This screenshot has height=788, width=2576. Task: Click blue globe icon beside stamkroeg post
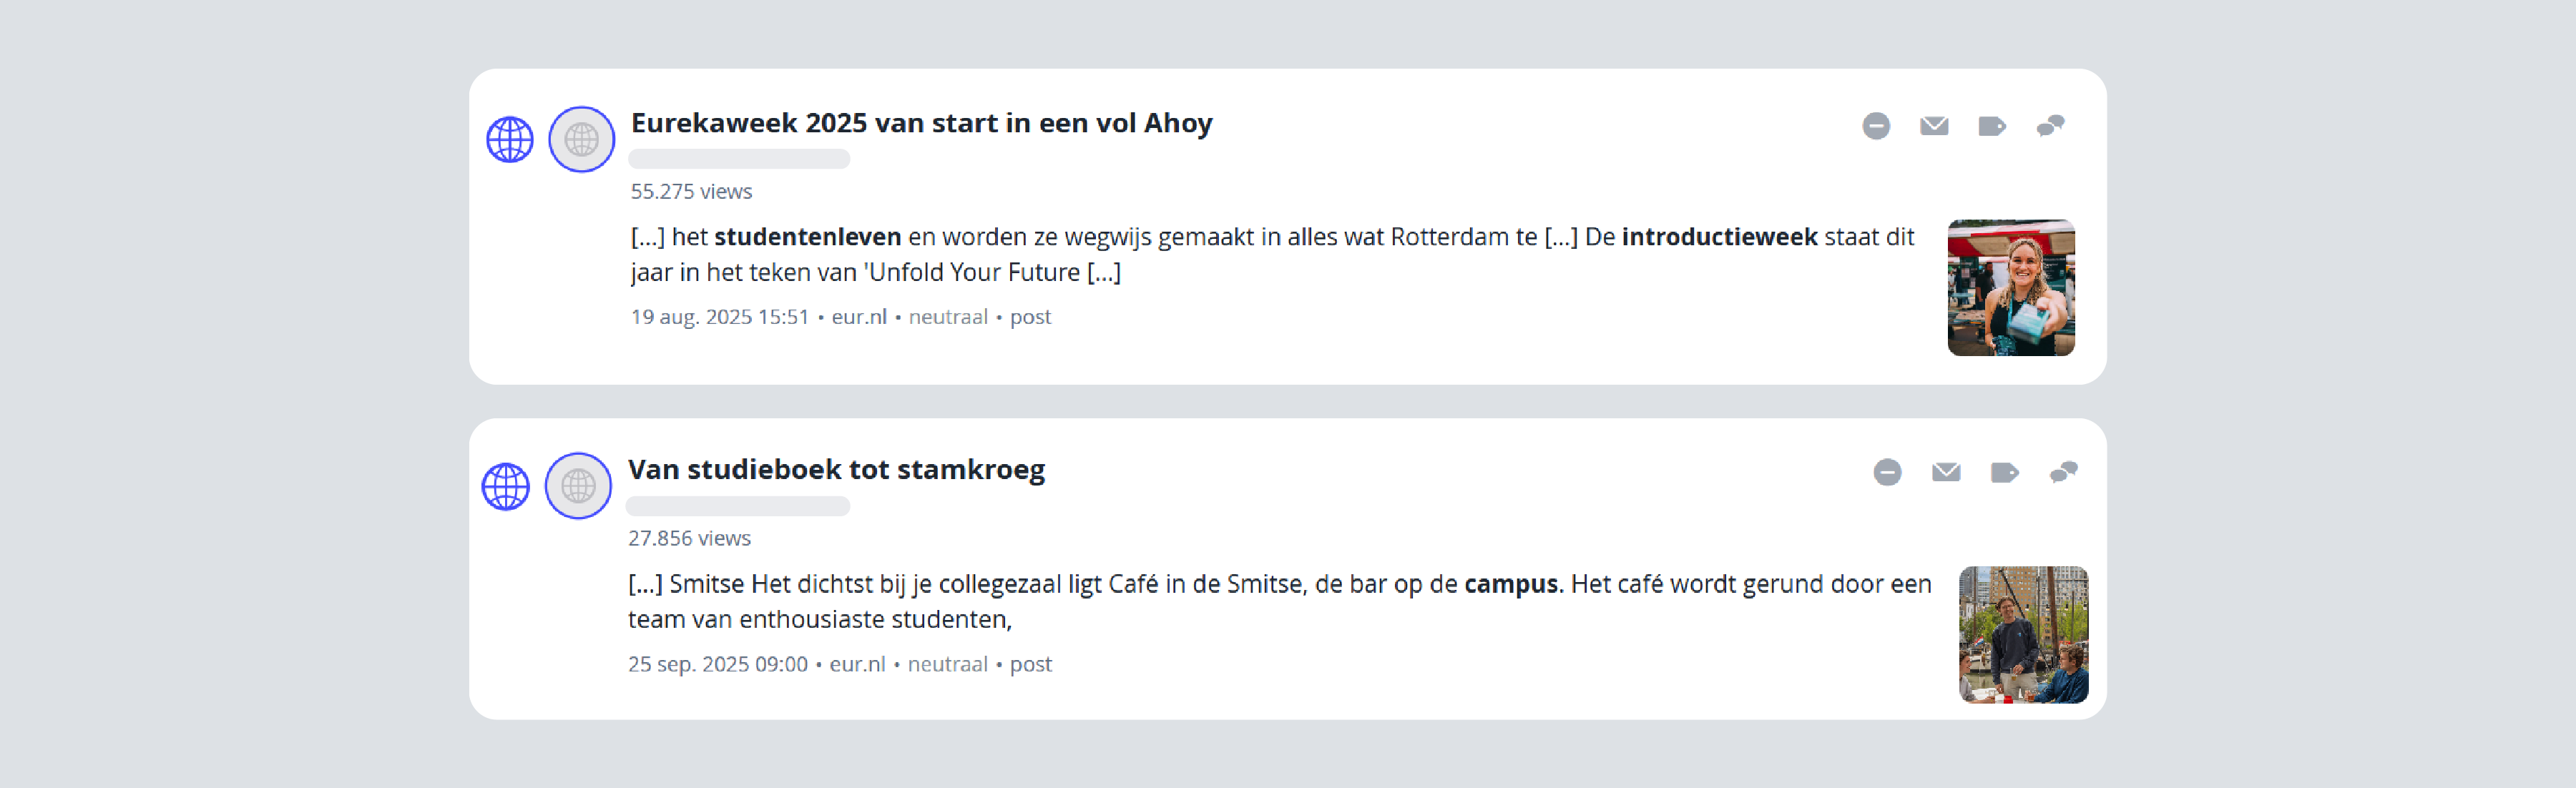click(x=506, y=487)
